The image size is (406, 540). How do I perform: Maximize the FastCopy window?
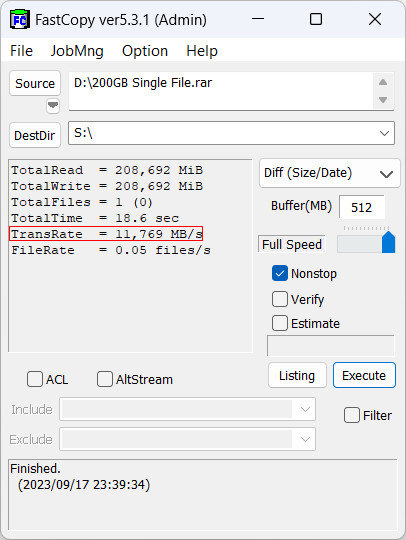click(x=316, y=19)
